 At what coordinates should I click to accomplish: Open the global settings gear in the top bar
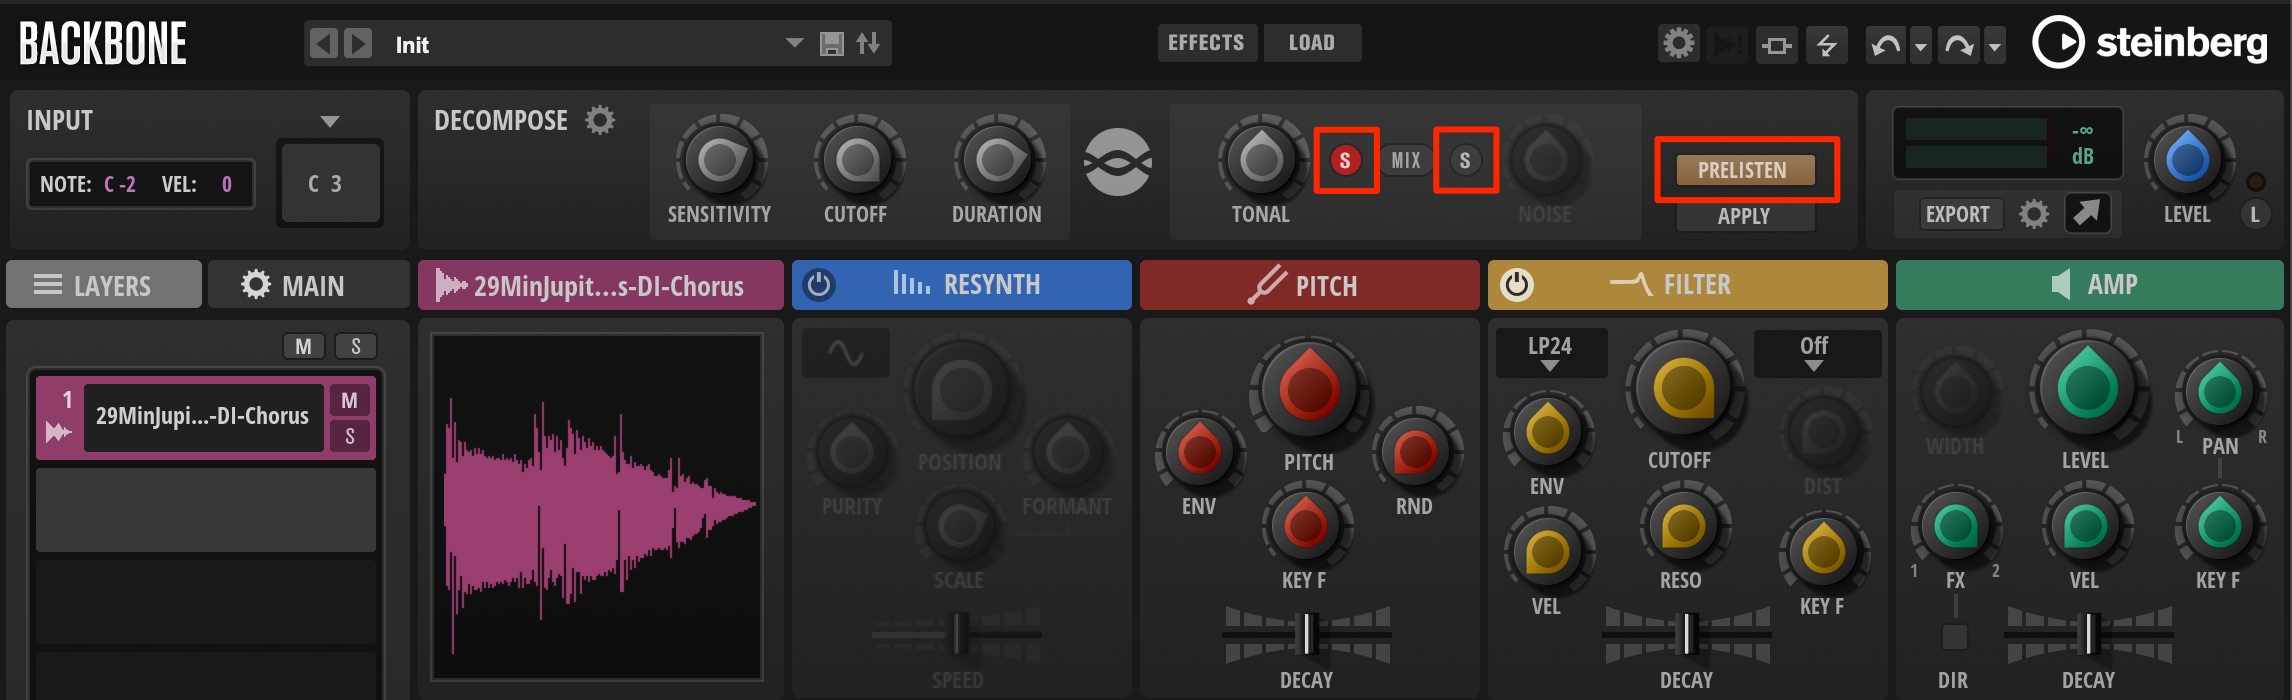coord(1679,44)
